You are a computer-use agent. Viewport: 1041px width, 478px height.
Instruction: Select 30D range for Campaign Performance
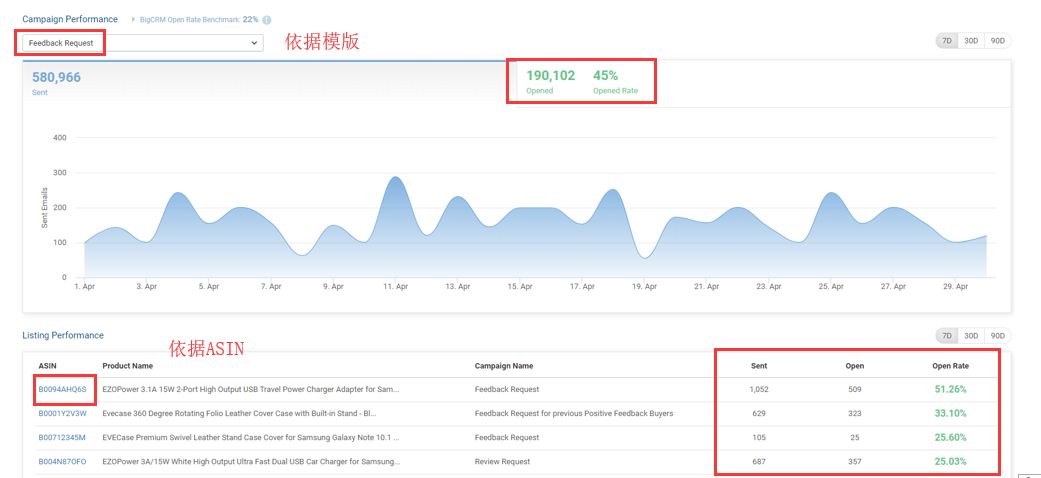tap(971, 41)
